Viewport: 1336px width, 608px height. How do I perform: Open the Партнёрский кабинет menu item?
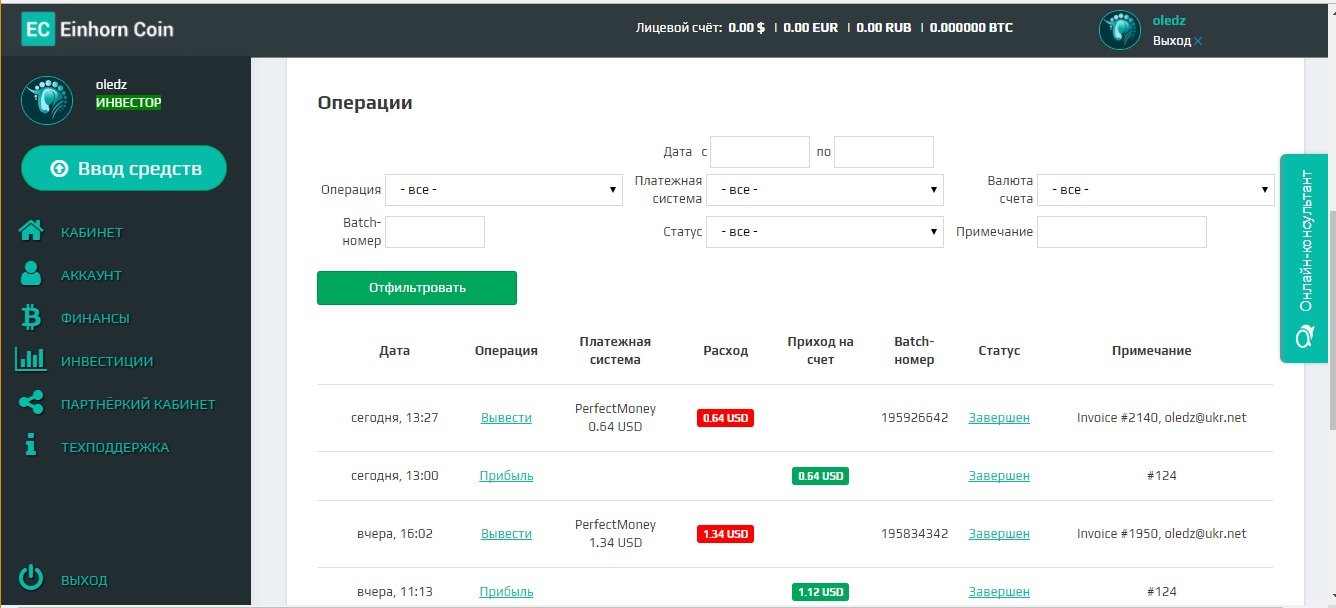(x=138, y=404)
